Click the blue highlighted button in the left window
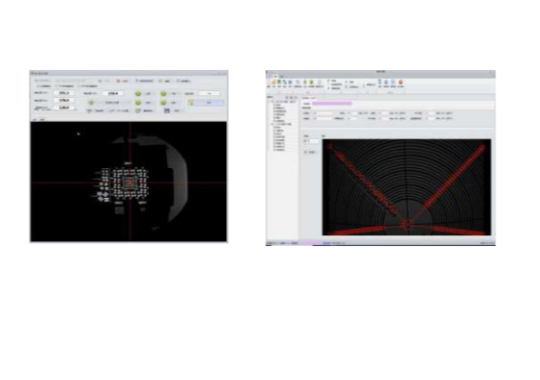This screenshot has height=380, width=540. pos(210,102)
